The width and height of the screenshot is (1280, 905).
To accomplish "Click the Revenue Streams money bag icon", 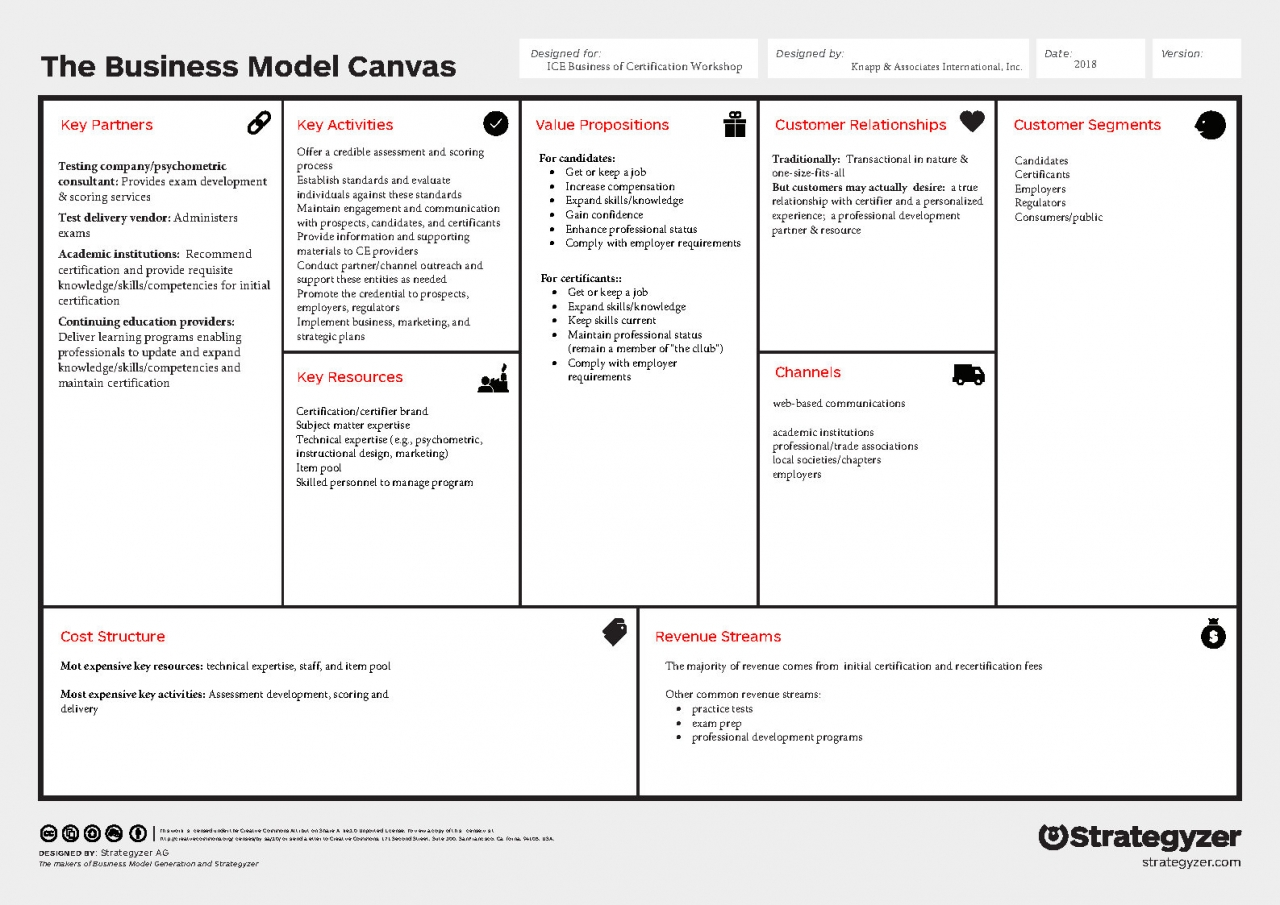I will pyautogui.click(x=1212, y=633).
